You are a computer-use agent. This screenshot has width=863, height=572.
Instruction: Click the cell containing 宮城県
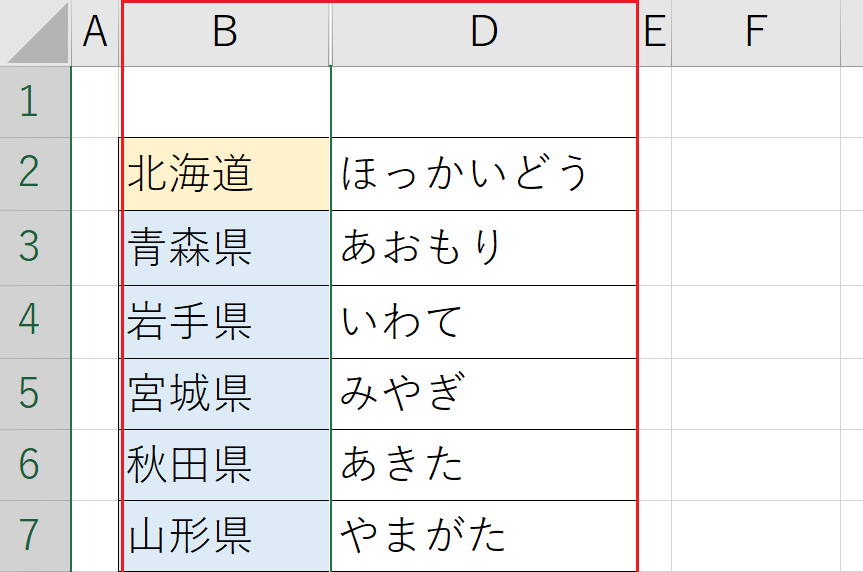pos(225,394)
